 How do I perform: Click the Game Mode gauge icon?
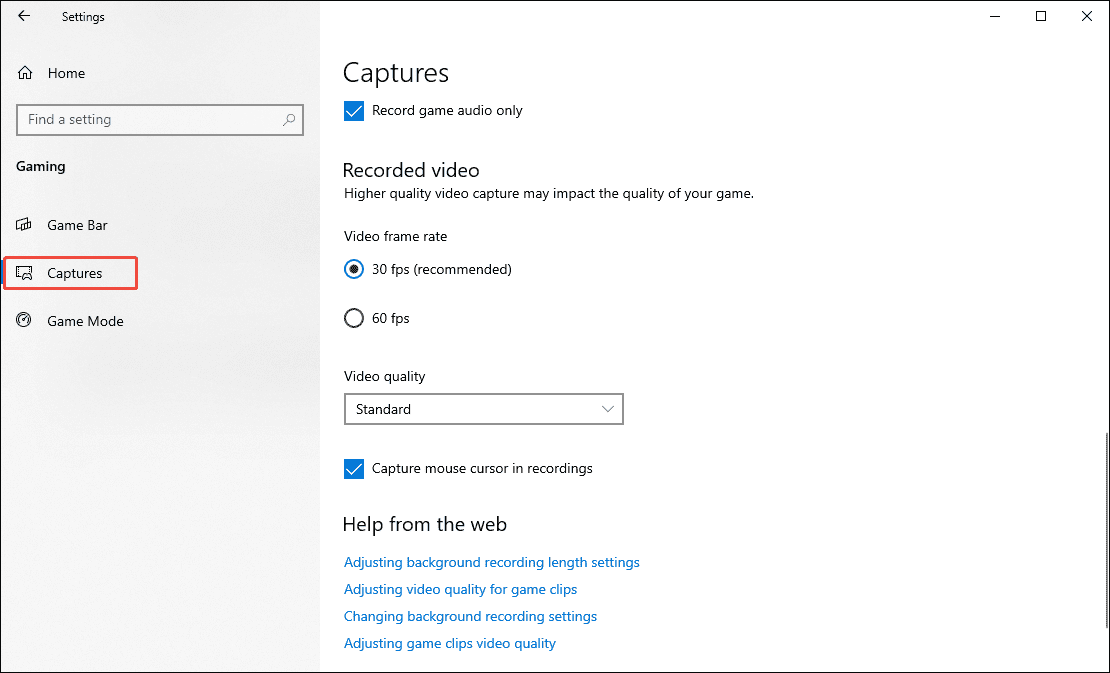coord(23,320)
